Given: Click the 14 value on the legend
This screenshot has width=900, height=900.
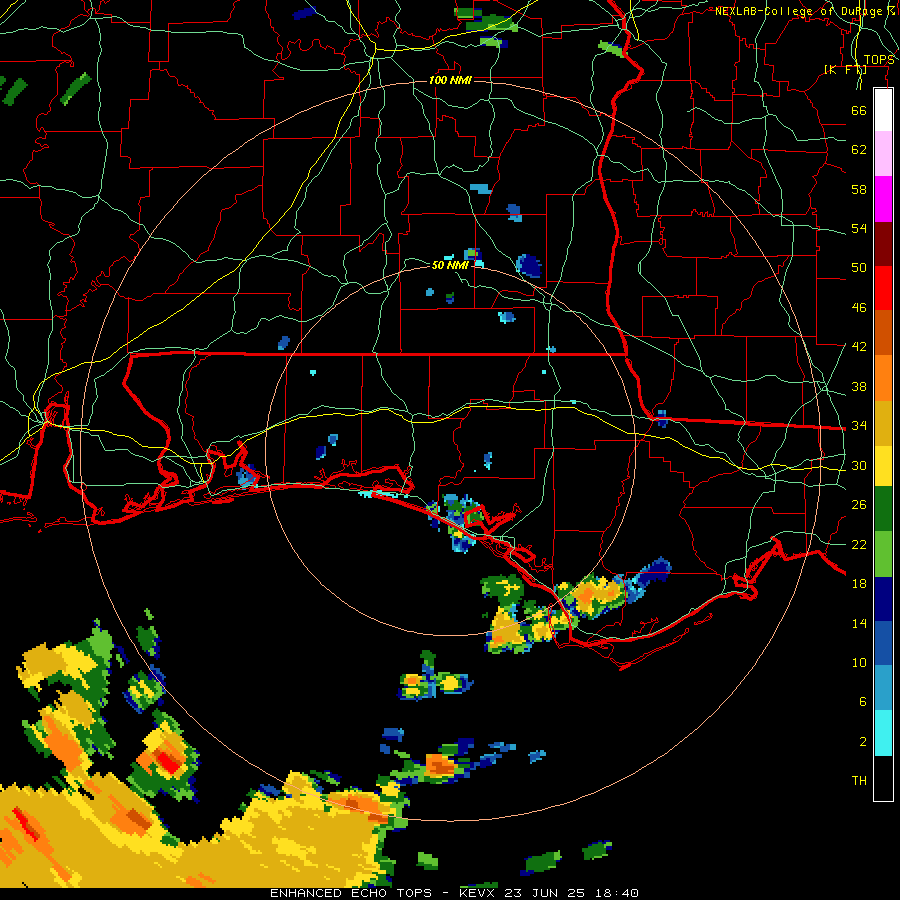Looking at the screenshot, I should pyautogui.click(x=859, y=623).
